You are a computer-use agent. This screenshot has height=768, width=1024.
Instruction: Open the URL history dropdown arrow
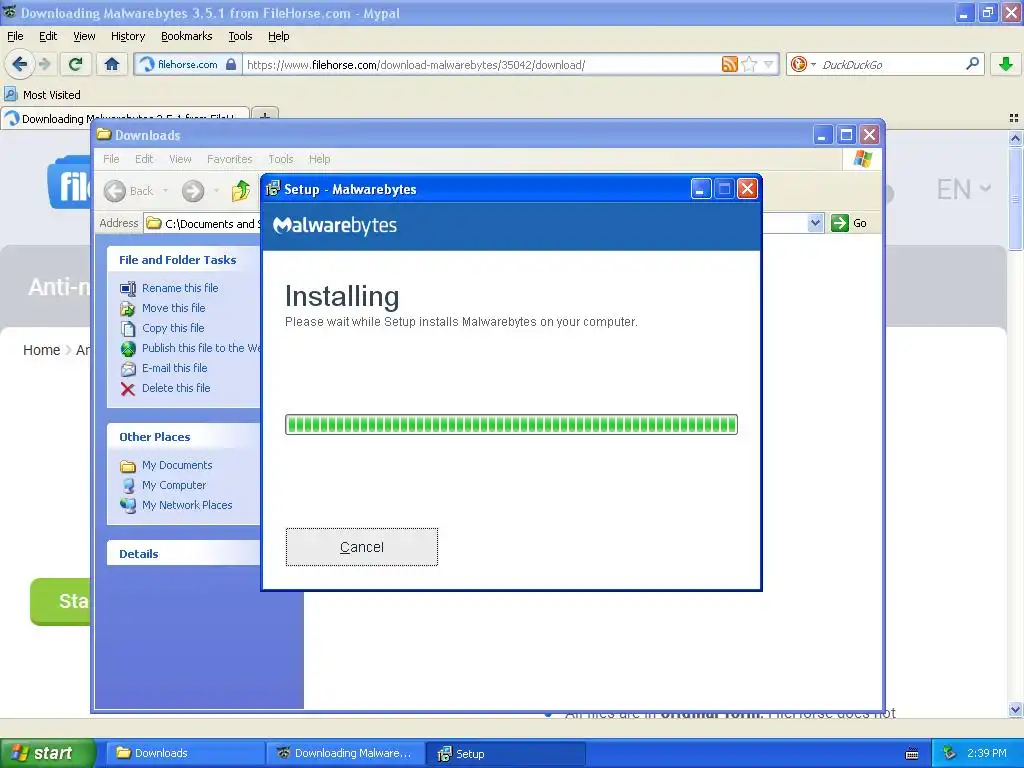pos(769,64)
